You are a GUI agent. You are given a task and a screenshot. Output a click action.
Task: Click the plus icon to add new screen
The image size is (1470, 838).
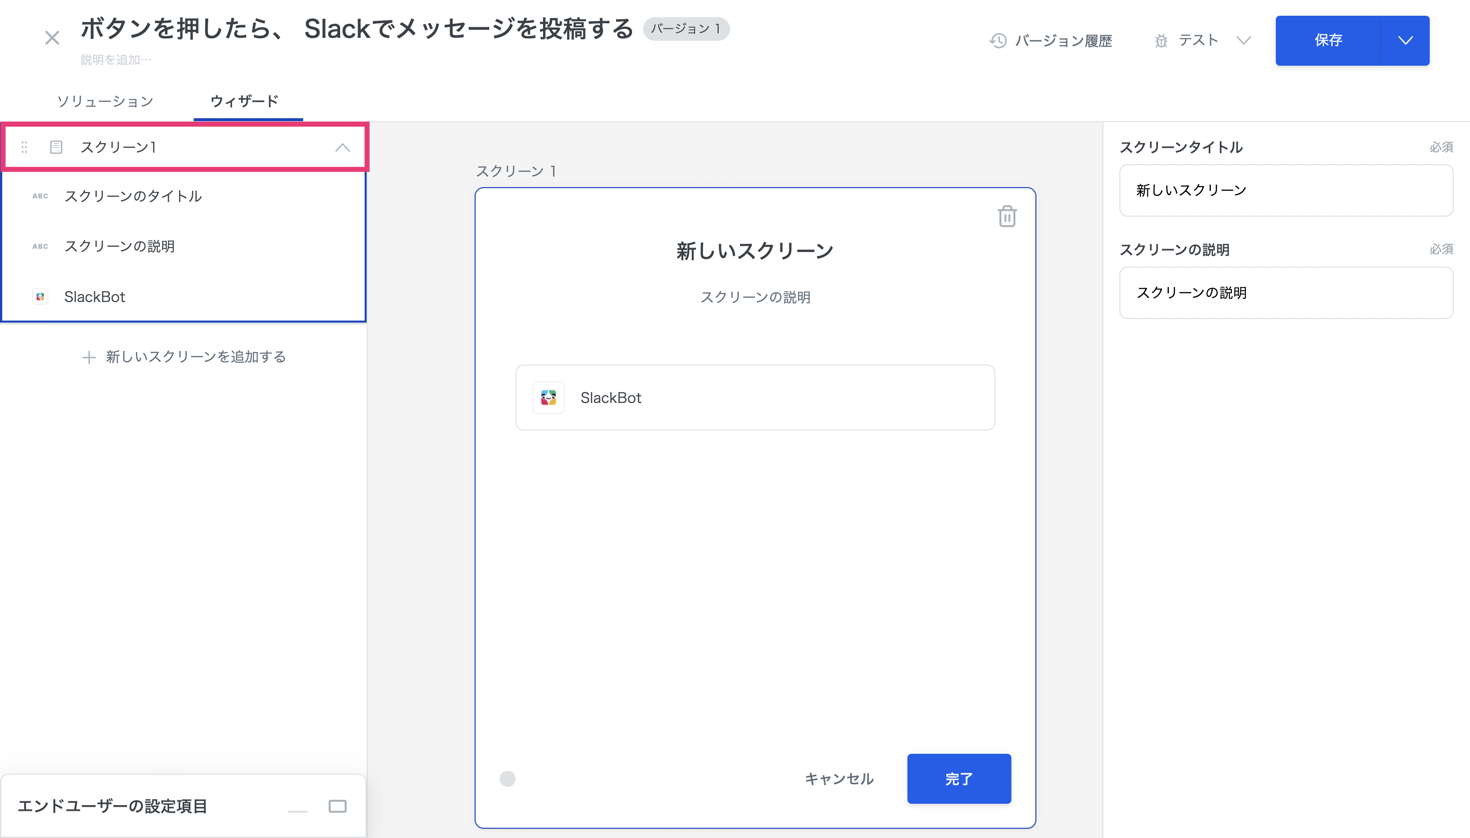click(x=89, y=357)
